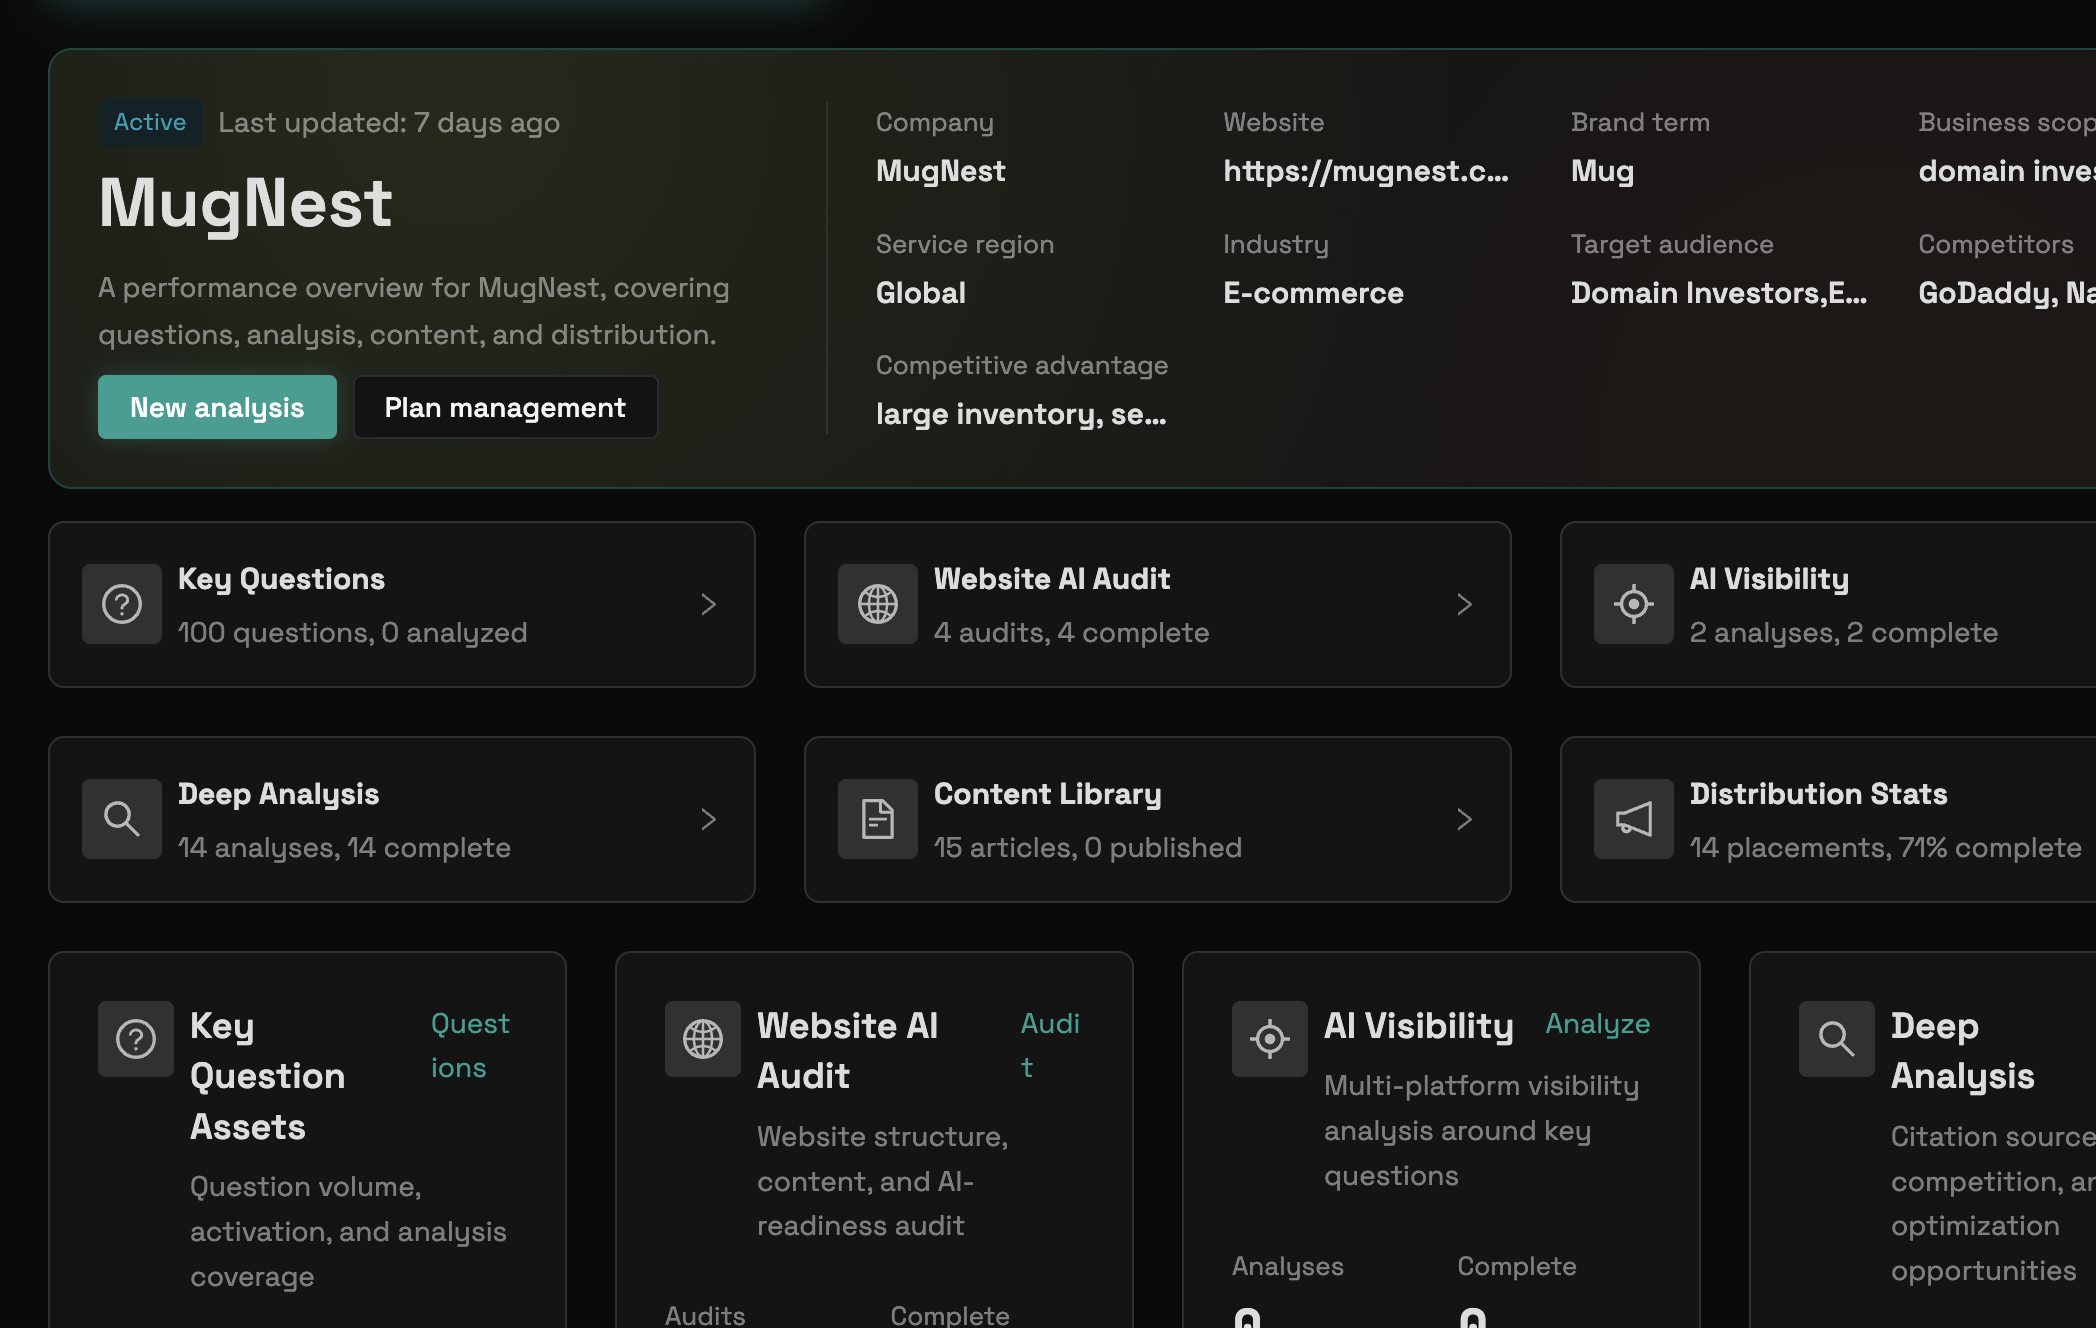Expand Website AI Audit card chevron
This screenshot has height=1328, width=2096.
(1465, 604)
